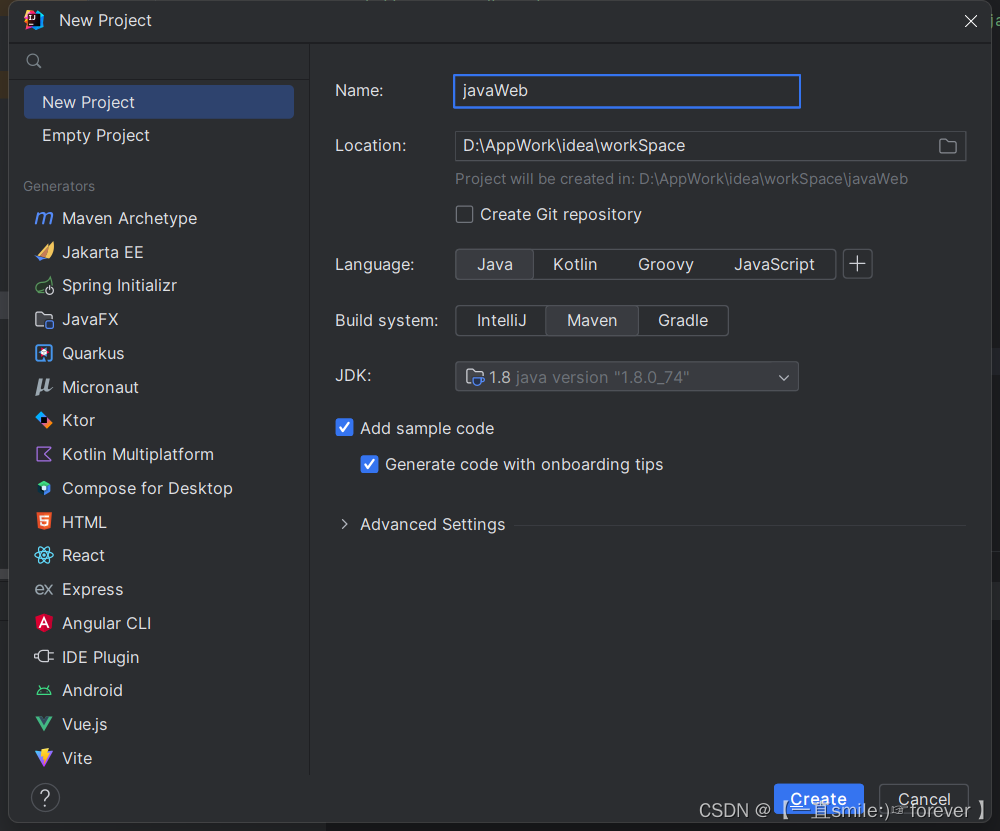
Task: Select JavaScript as the language
Action: point(774,264)
